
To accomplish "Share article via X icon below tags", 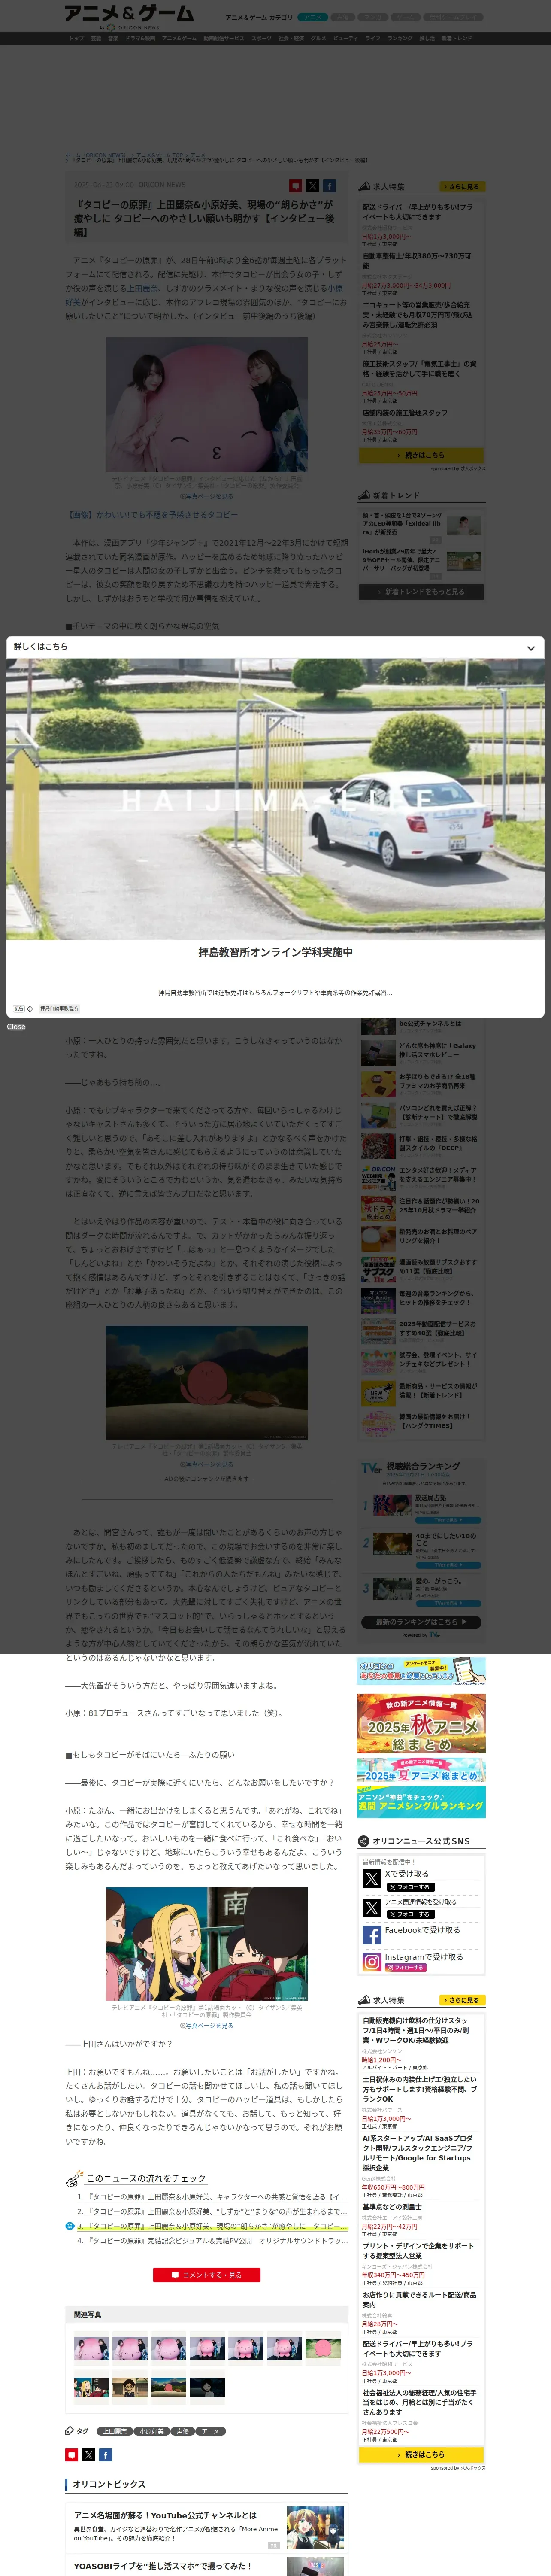I will pos(88,2455).
